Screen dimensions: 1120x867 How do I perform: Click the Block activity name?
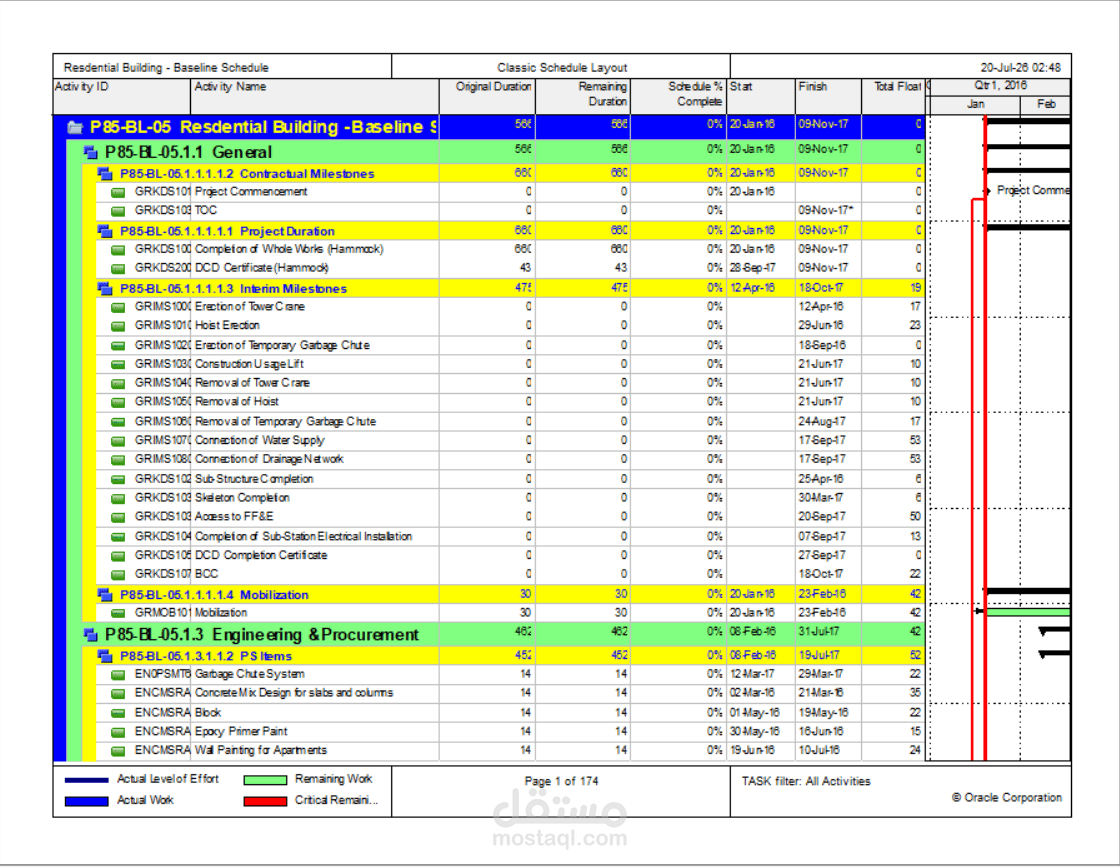208,713
